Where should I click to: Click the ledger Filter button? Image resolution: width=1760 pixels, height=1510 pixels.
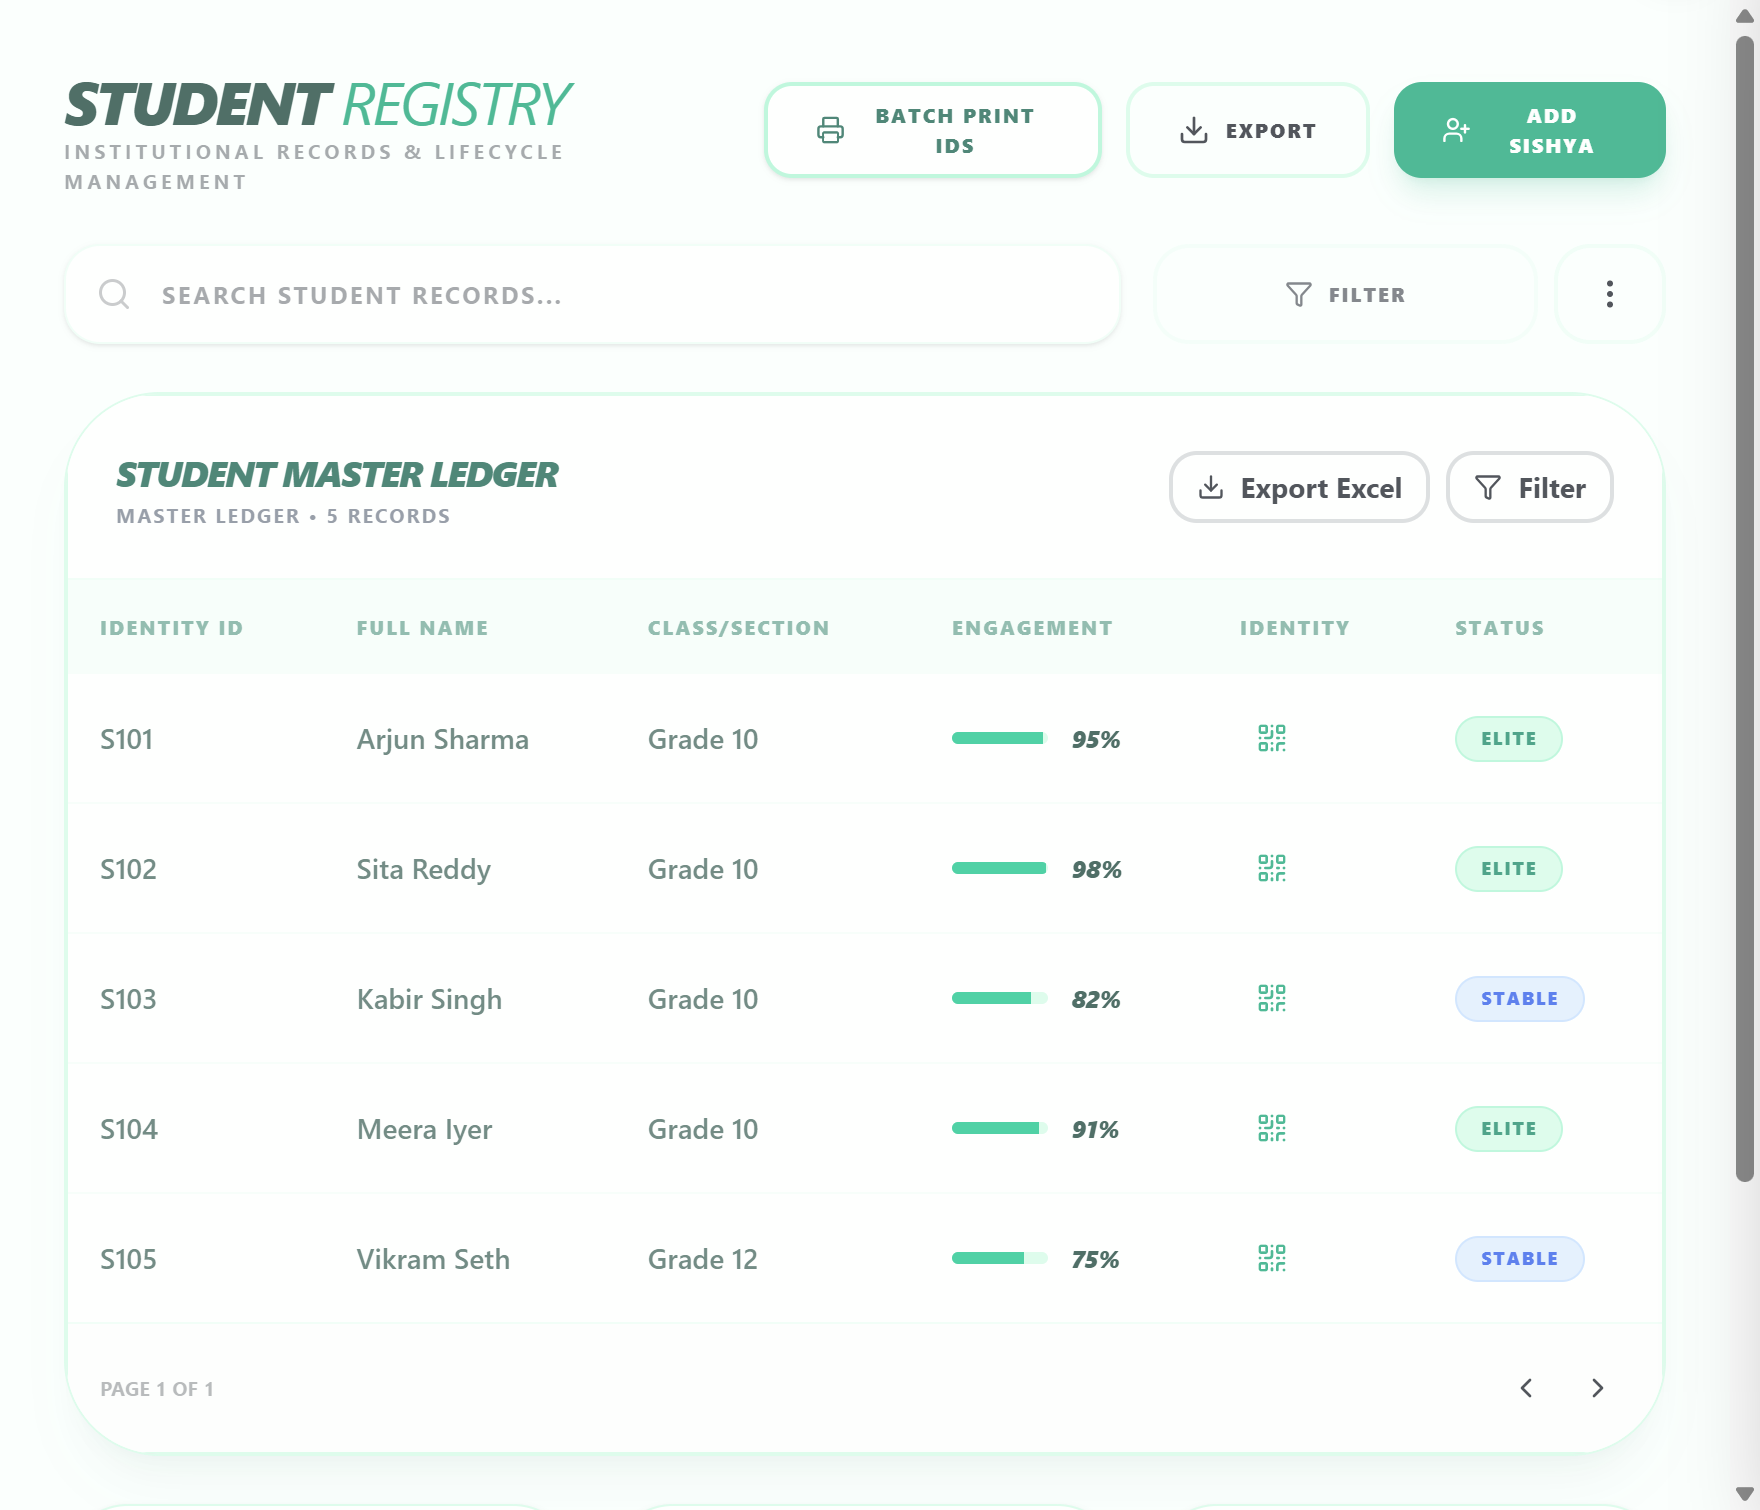pos(1529,487)
